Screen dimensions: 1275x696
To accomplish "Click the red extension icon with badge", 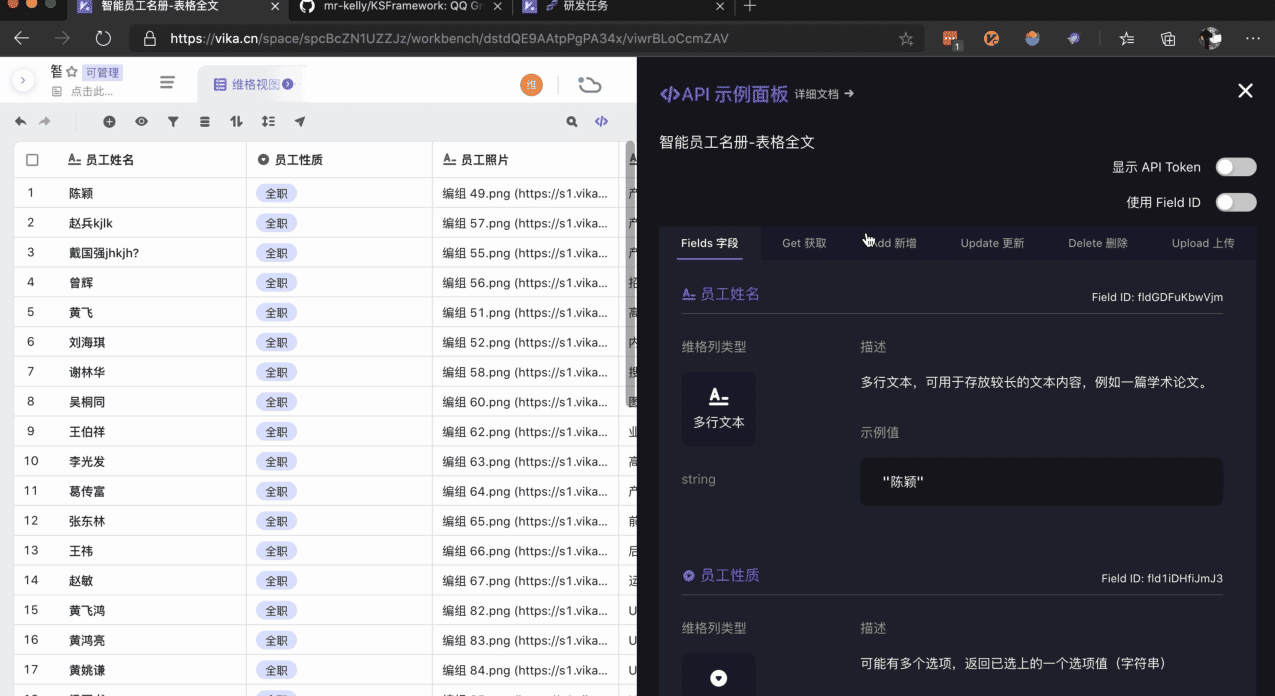I will [951, 39].
